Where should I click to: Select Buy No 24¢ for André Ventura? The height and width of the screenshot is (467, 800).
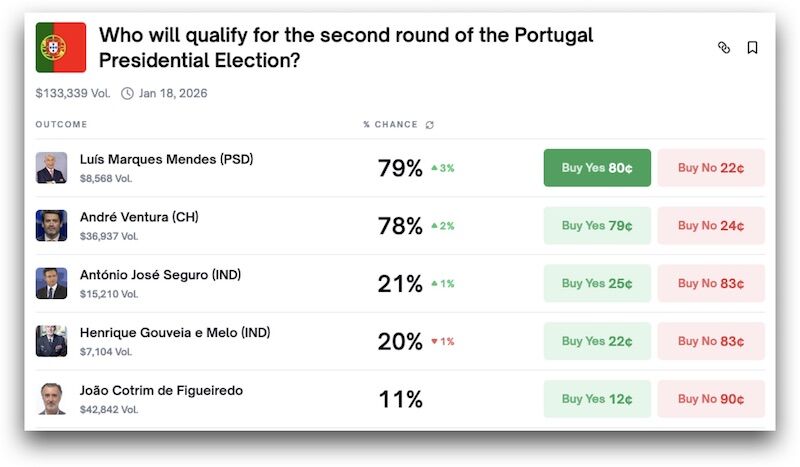pos(710,226)
